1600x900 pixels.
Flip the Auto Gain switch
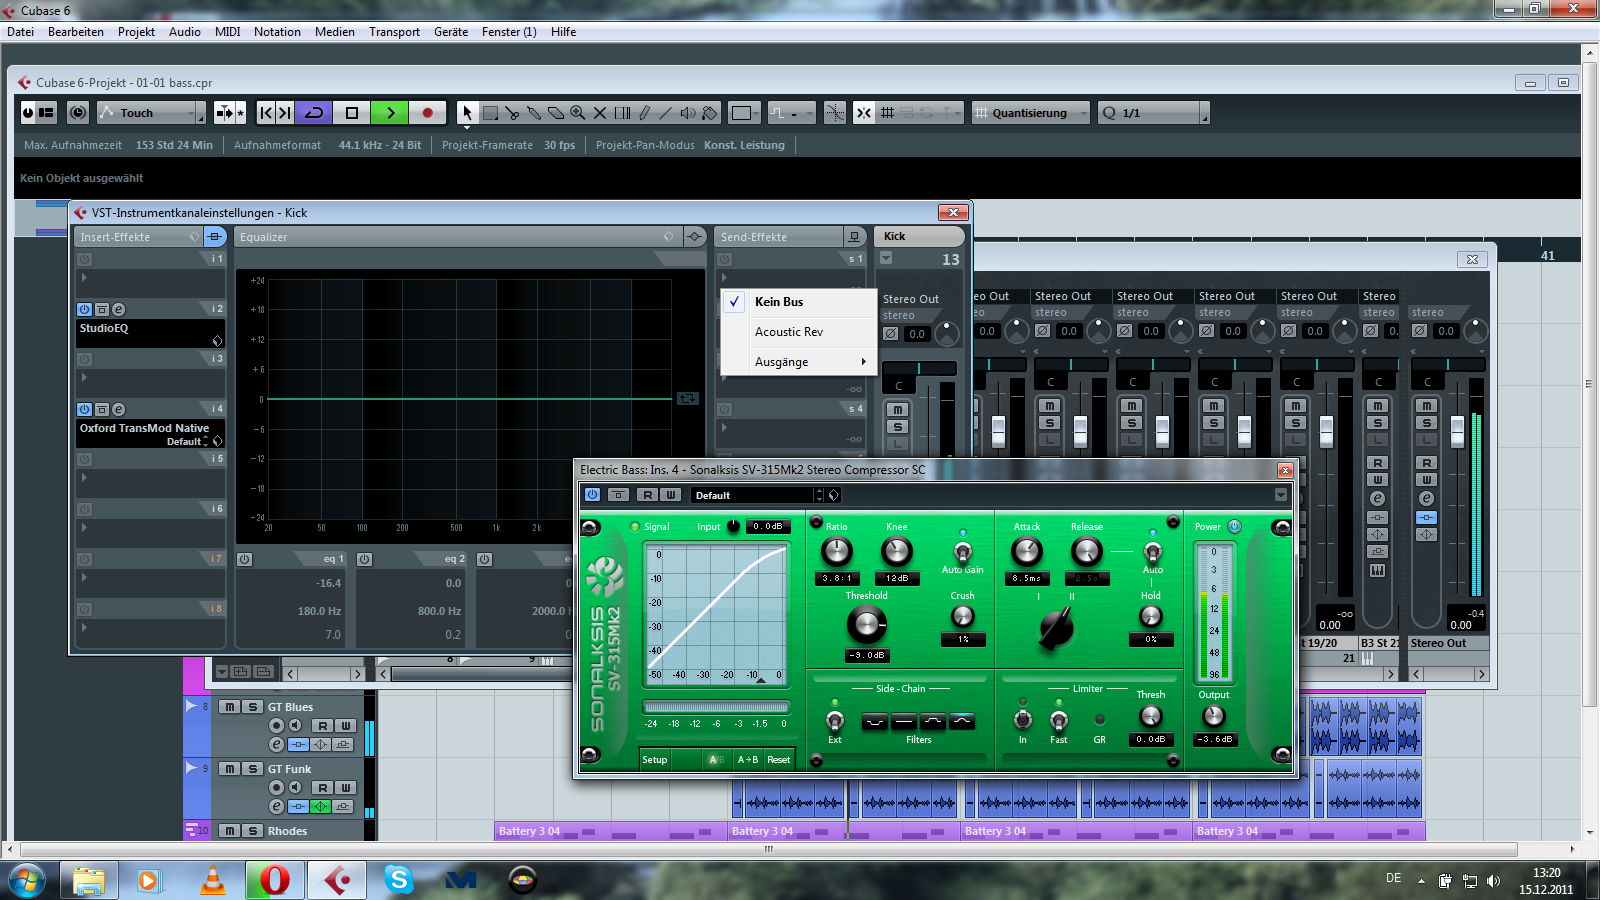(x=963, y=551)
